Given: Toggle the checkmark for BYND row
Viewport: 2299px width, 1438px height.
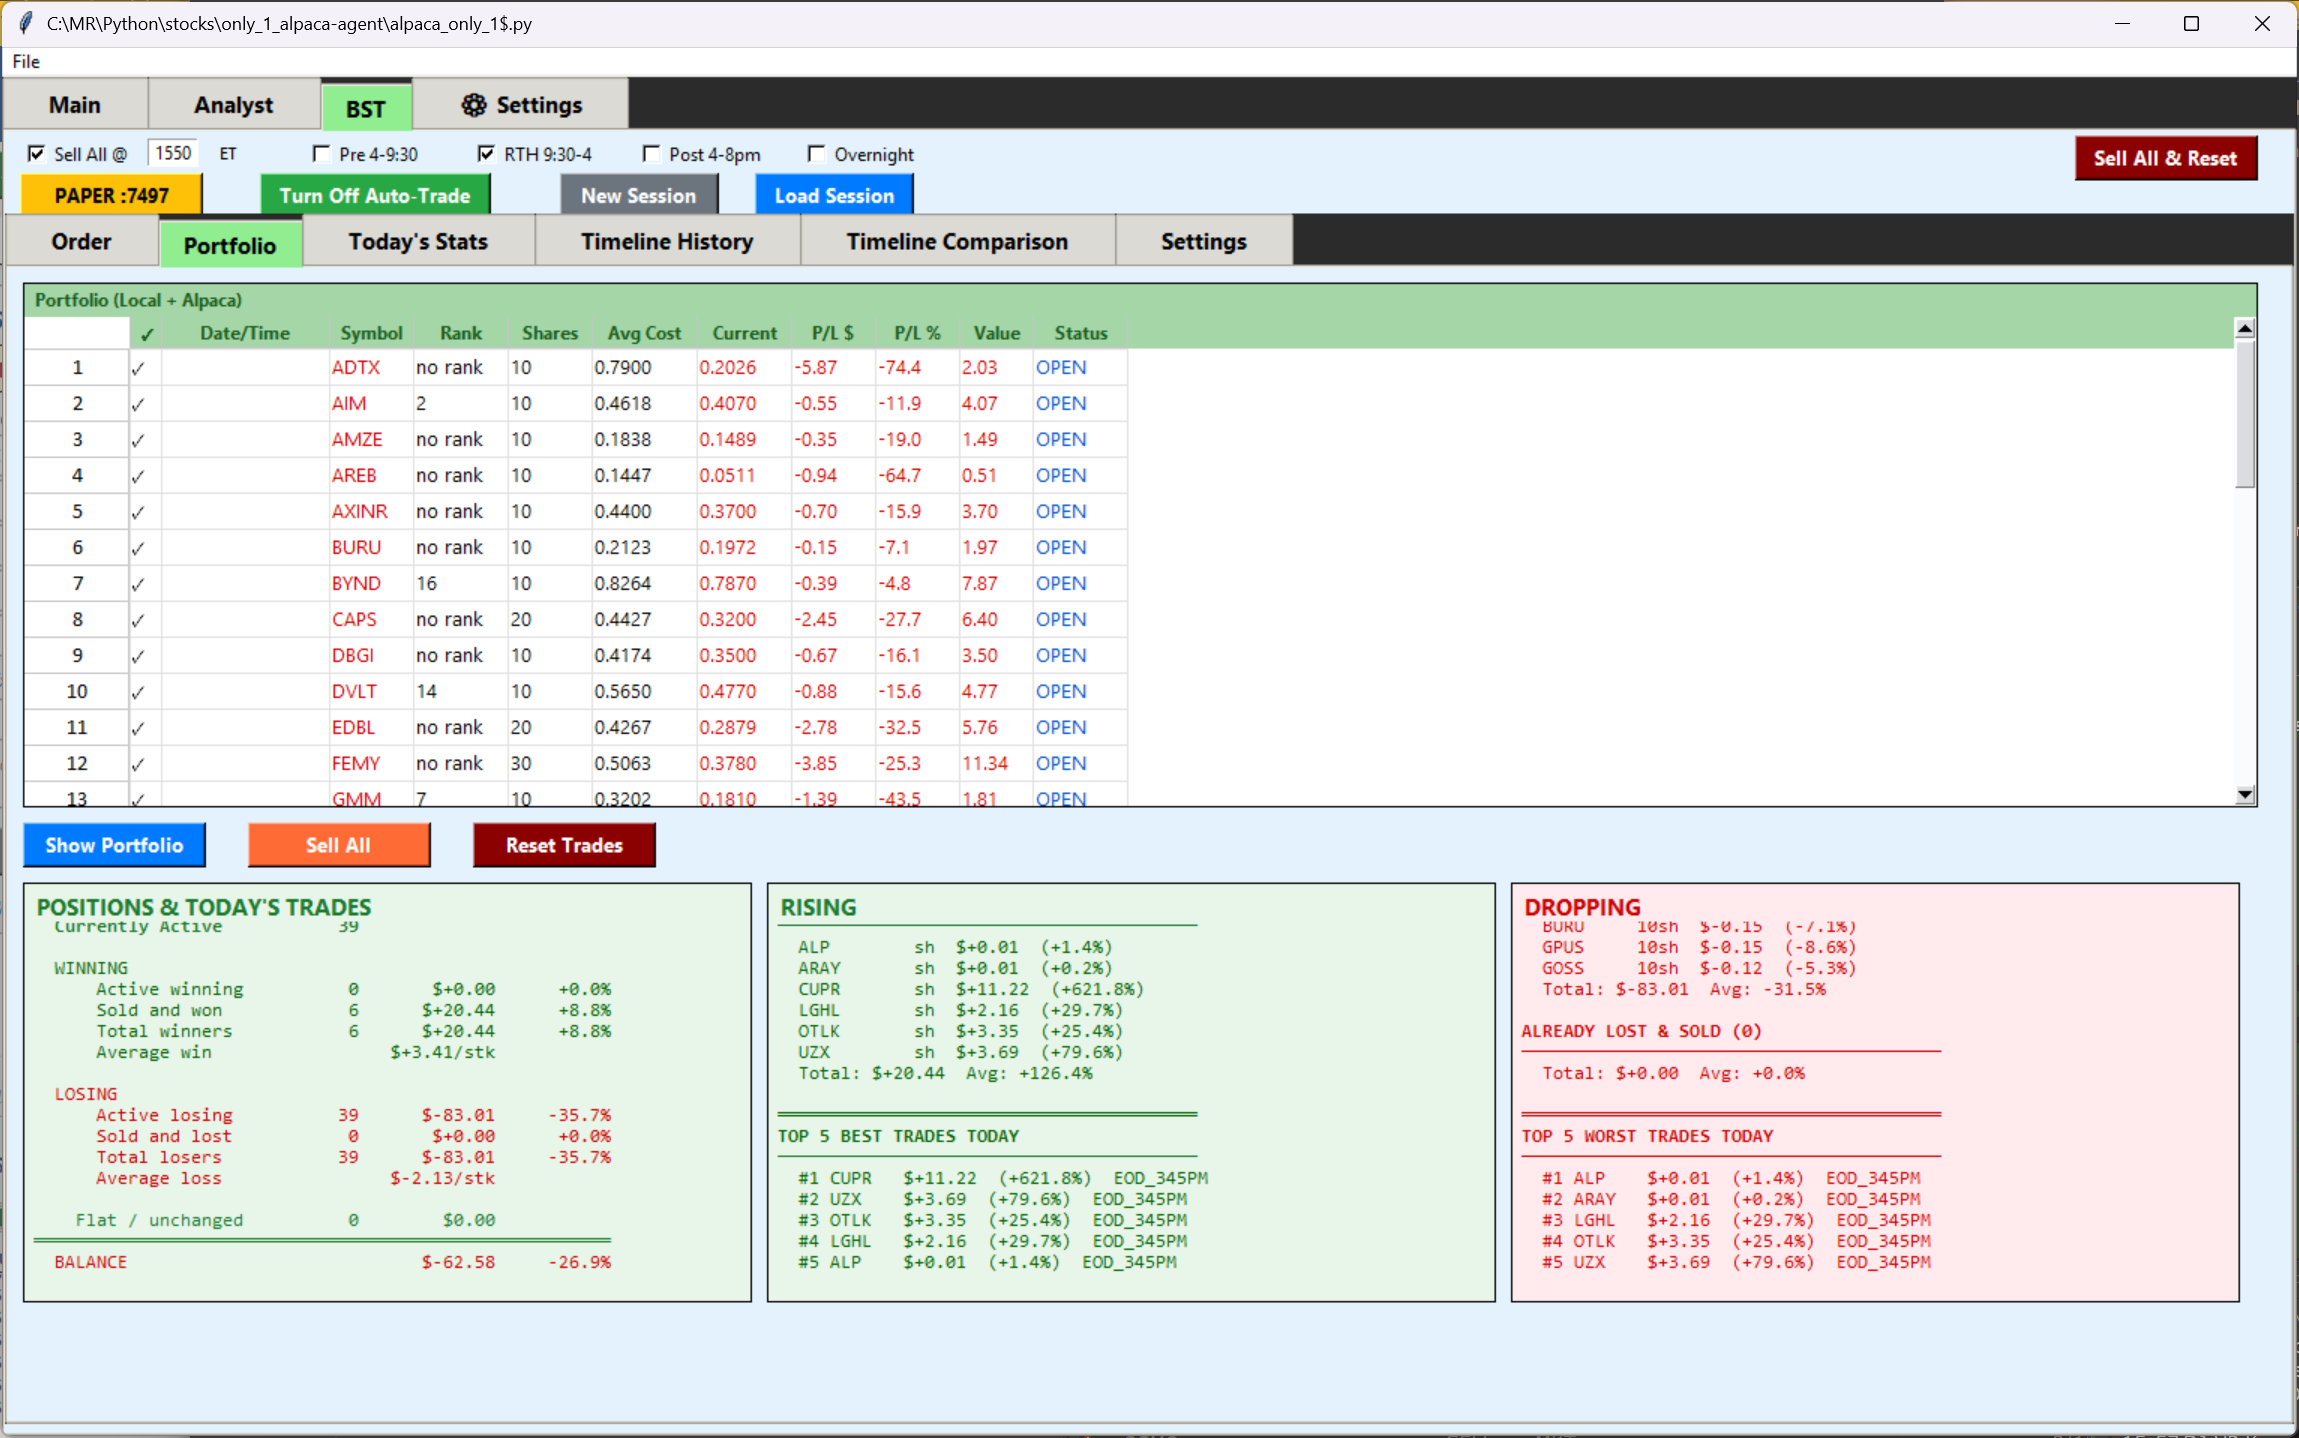Looking at the screenshot, I should tap(138, 584).
